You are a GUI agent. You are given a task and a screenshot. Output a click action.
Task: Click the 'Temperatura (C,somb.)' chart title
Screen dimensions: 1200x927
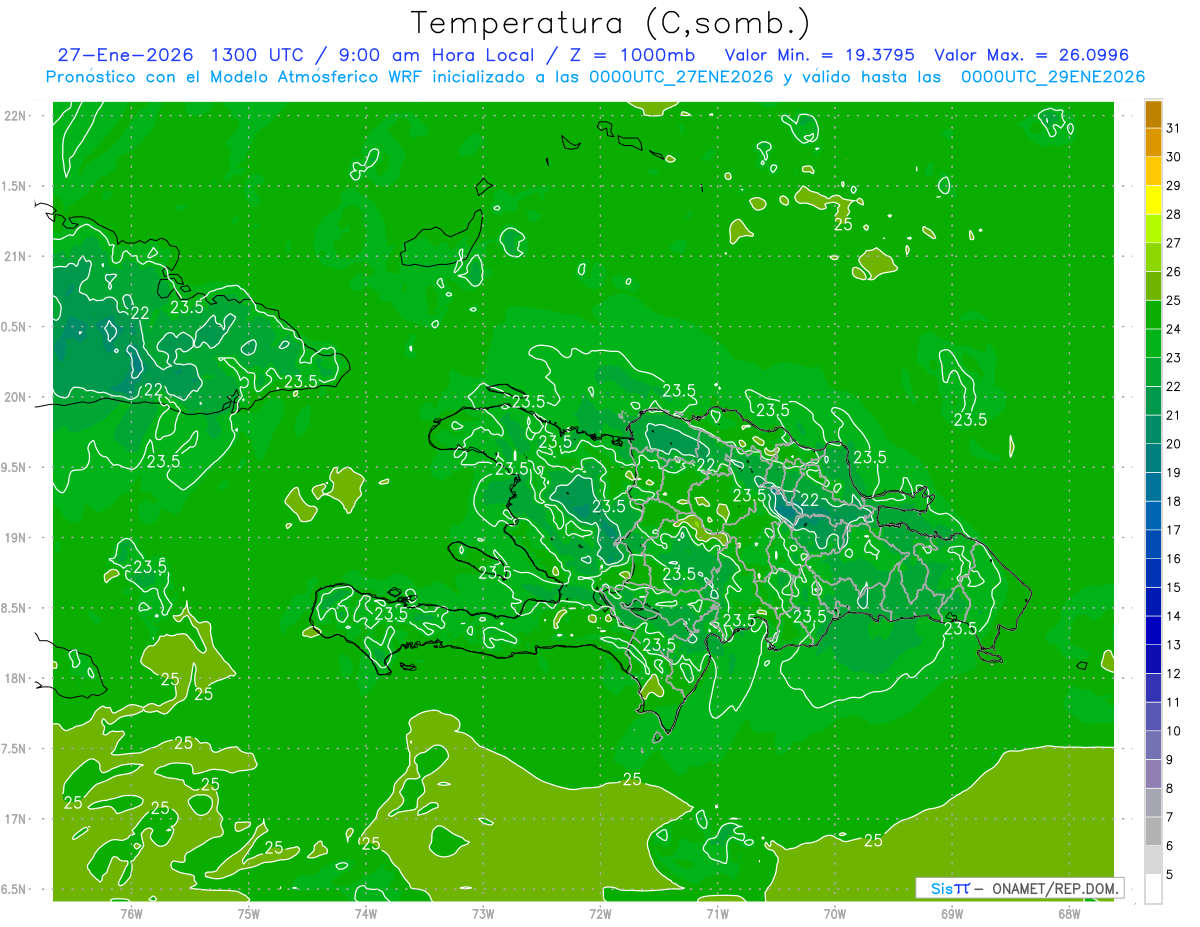click(610, 23)
